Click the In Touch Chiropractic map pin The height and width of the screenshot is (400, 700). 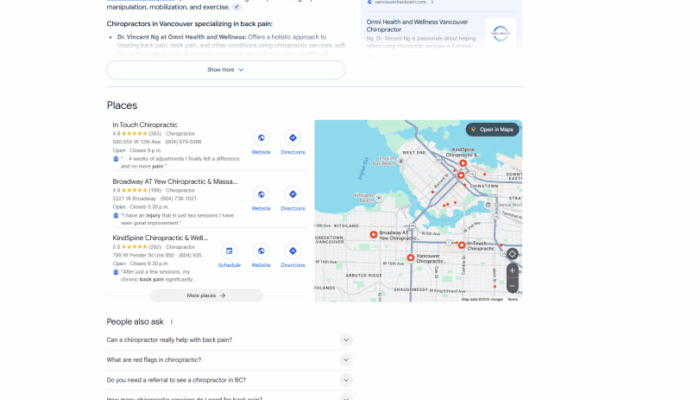click(462, 245)
